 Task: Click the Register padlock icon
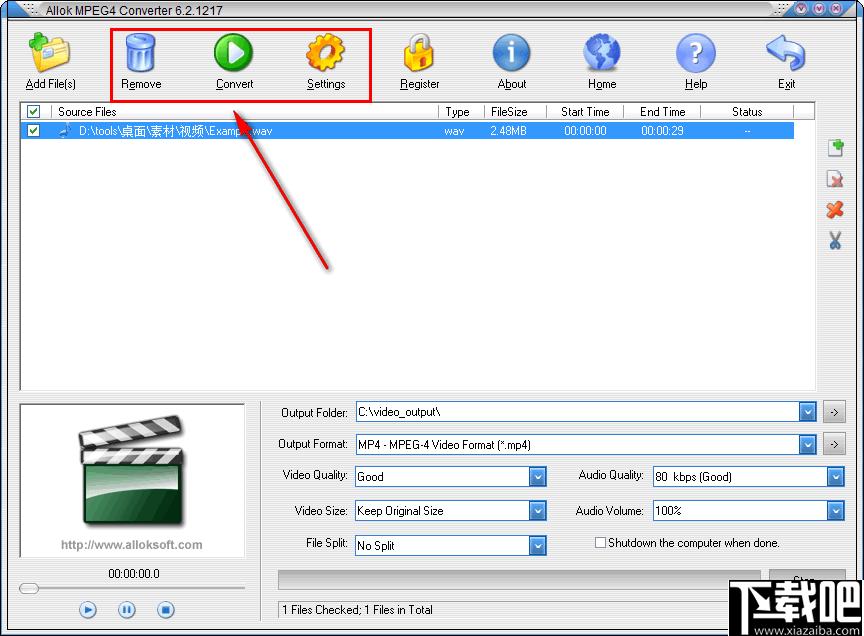point(419,53)
